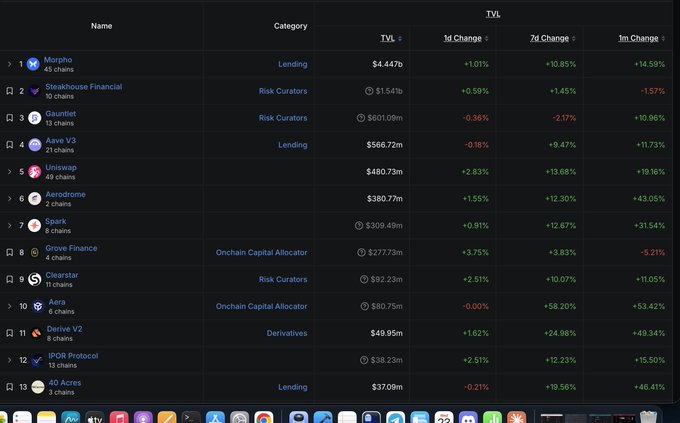
Task: Click the $49.95m TVL value
Action: [x=386, y=333]
